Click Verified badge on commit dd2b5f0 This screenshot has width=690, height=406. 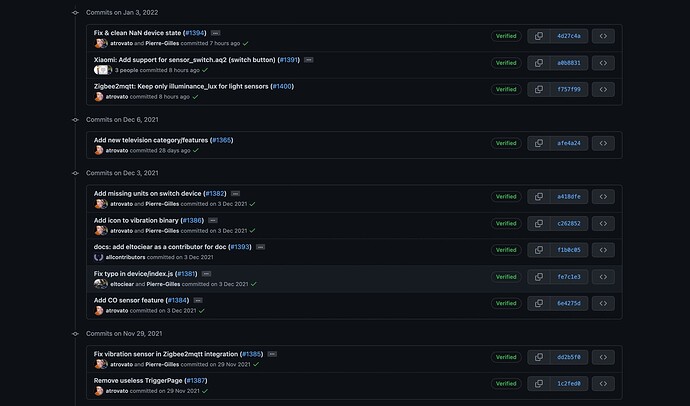(506, 357)
